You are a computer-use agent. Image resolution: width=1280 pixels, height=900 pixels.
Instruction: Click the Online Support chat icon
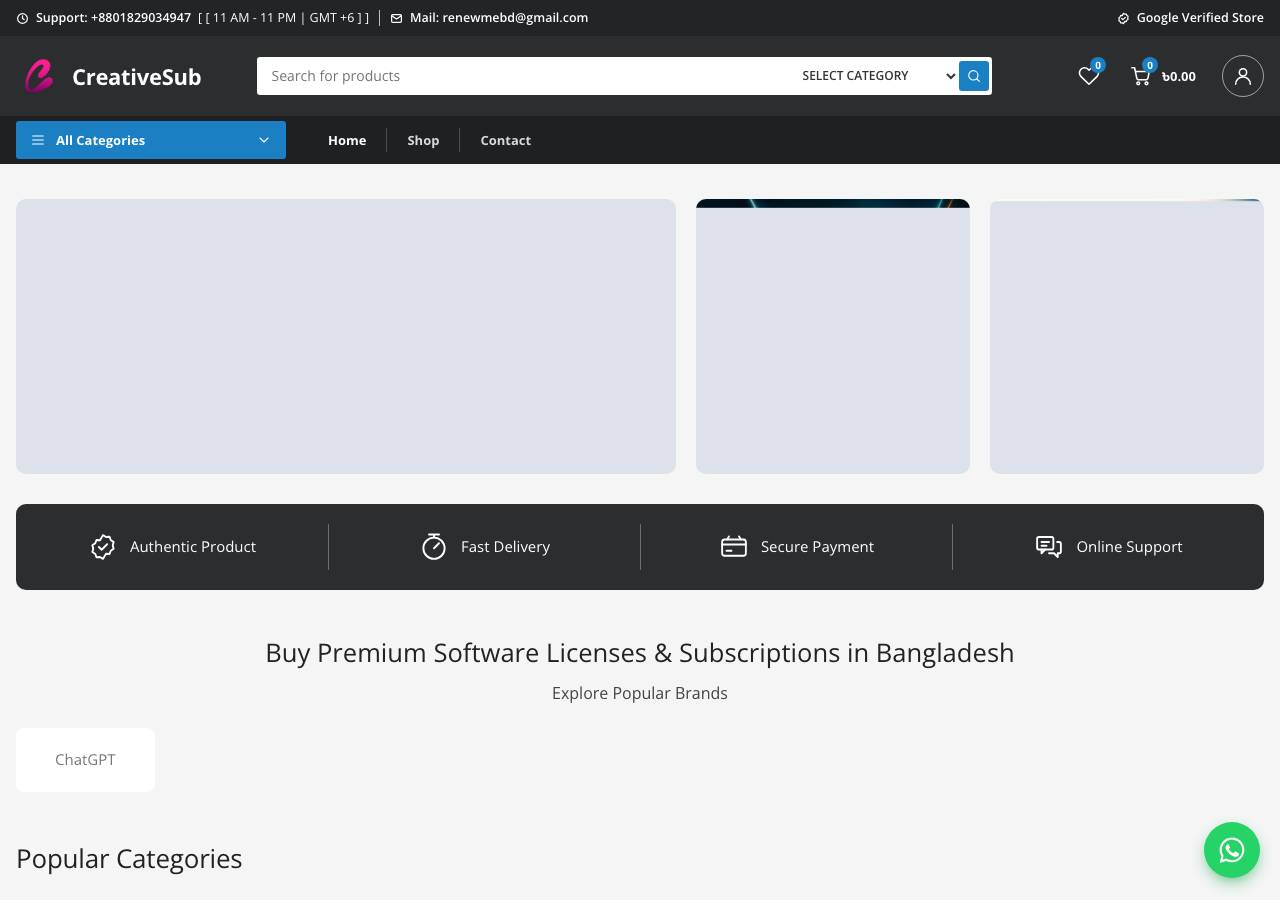1049,547
